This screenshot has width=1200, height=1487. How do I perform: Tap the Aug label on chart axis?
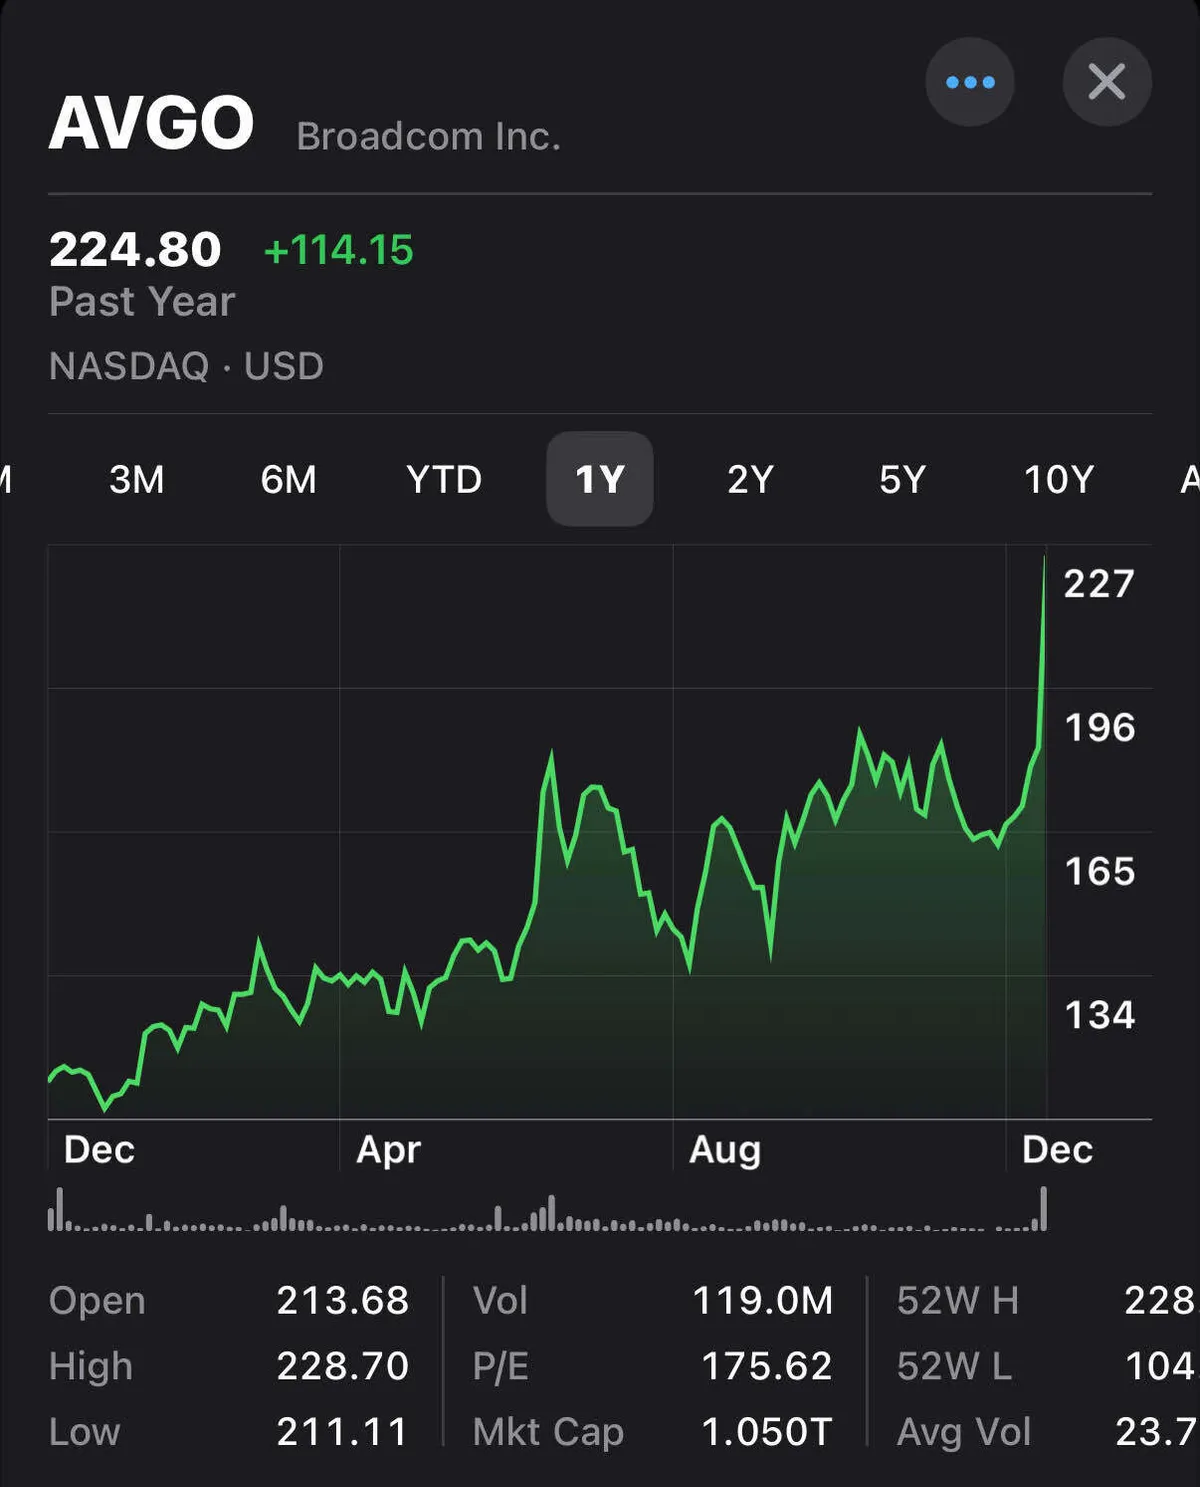click(x=725, y=1150)
